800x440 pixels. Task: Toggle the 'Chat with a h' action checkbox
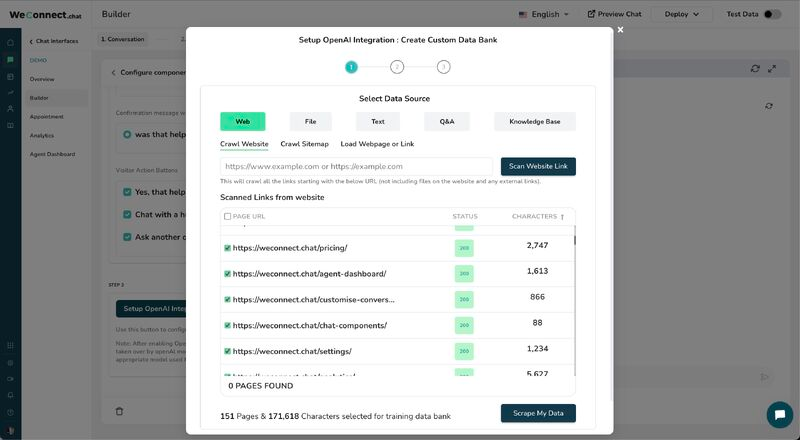pyautogui.click(x=127, y=214)
